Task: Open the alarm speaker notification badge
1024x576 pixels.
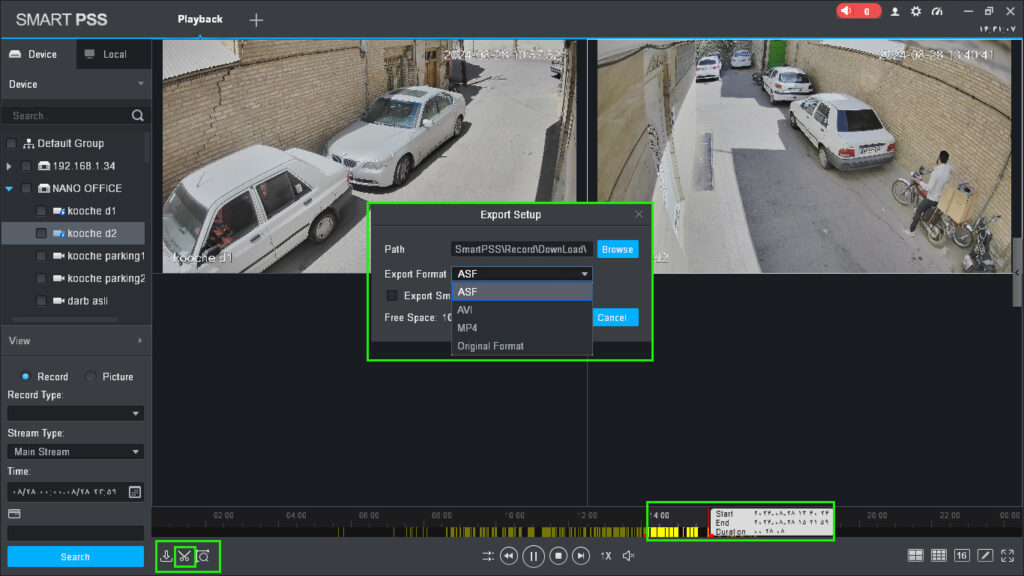Action: coord(858,11)
